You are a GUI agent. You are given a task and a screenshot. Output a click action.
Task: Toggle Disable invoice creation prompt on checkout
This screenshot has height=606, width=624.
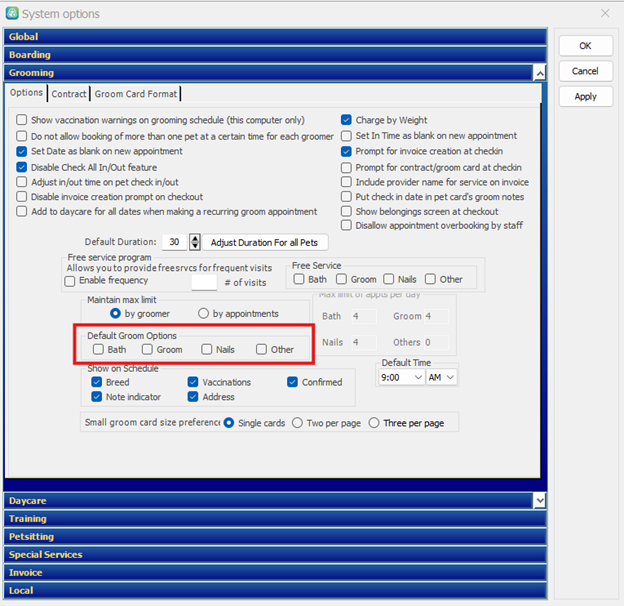tap(21, 197)
